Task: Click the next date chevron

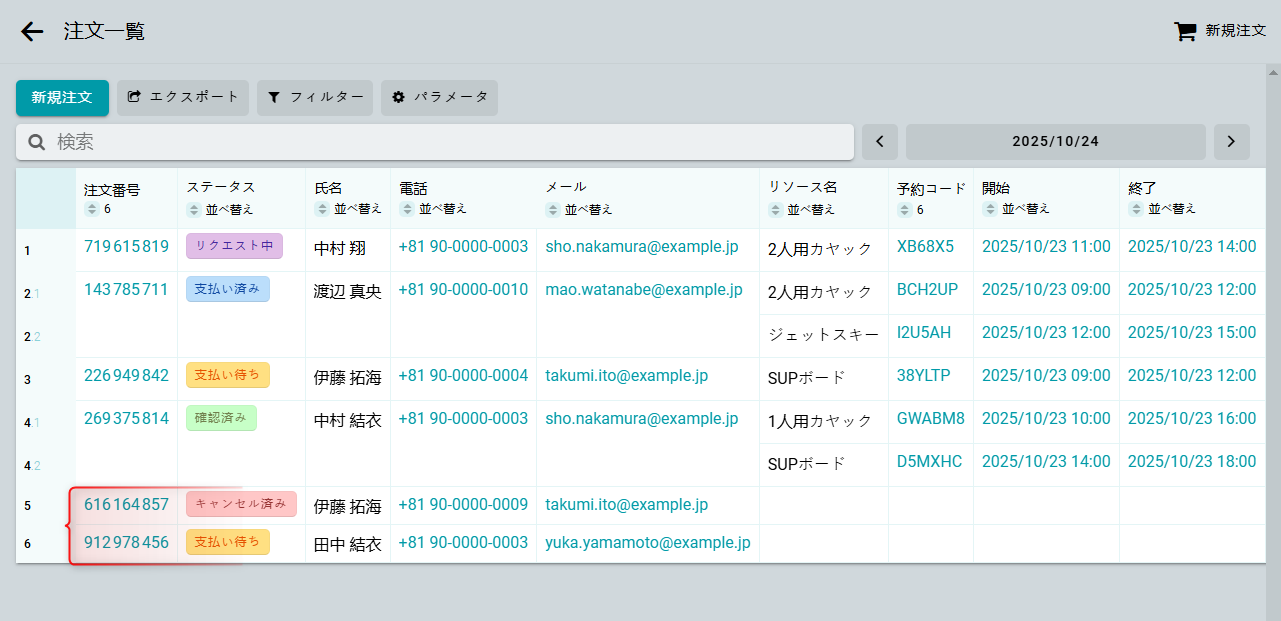Action: coord(1231,142)
